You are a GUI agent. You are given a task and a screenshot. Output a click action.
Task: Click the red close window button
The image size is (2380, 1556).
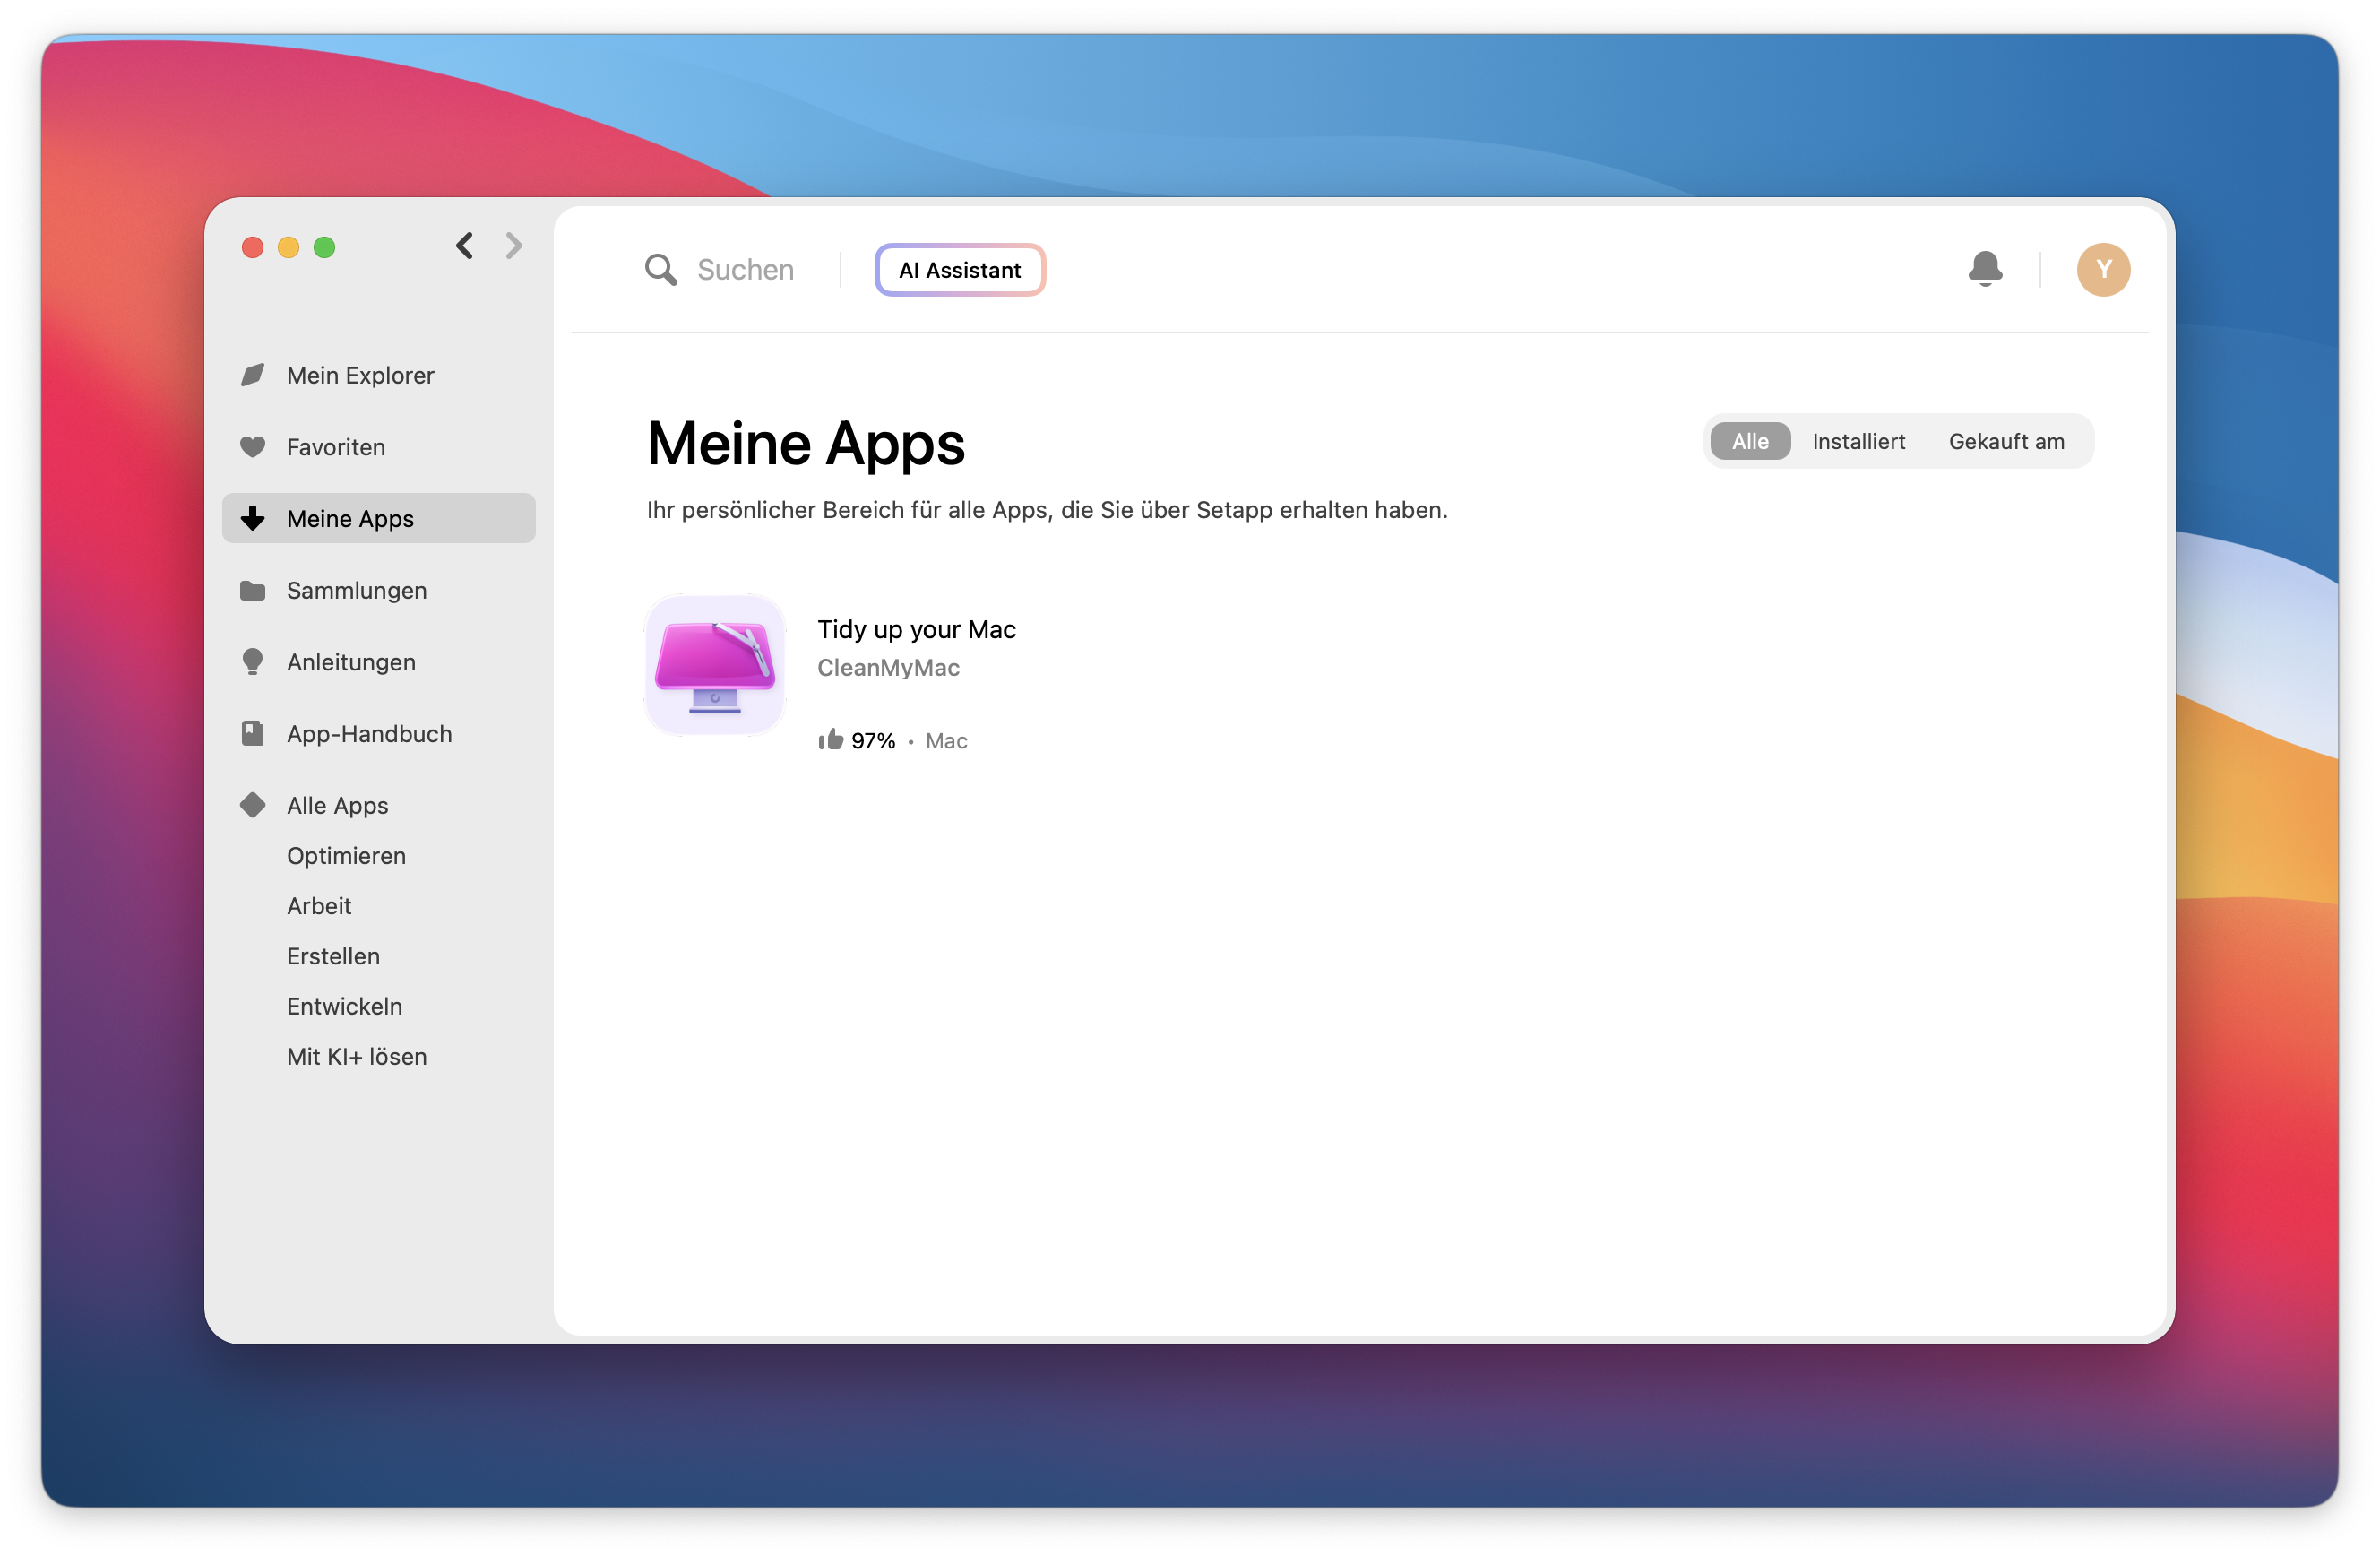click(x=253, y=247)
